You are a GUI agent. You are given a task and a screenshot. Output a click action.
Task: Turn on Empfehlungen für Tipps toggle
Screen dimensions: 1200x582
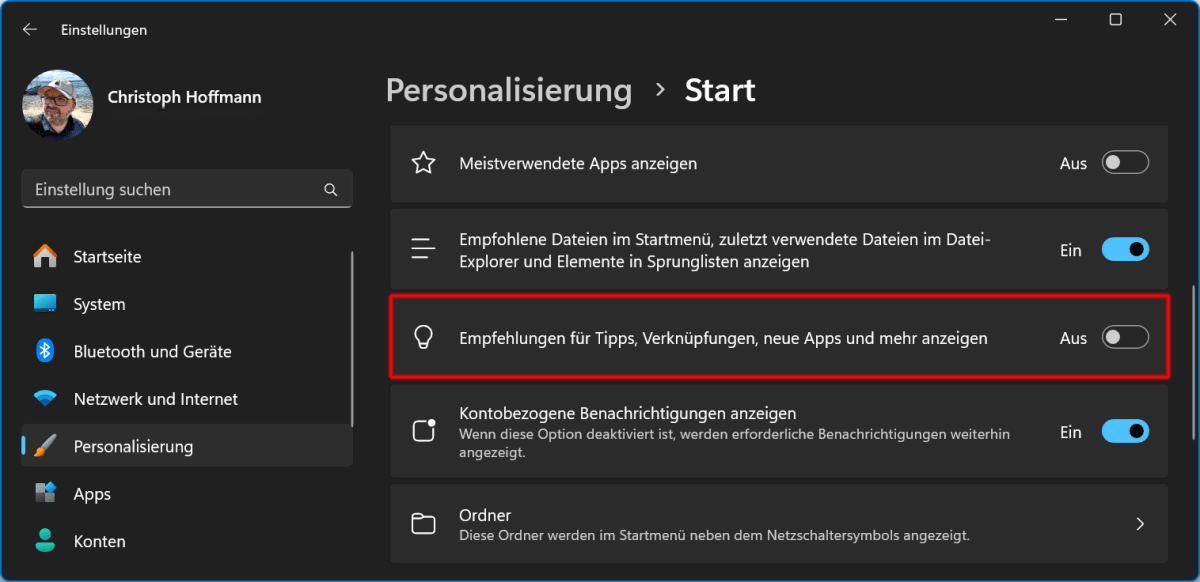[1125, 338]
